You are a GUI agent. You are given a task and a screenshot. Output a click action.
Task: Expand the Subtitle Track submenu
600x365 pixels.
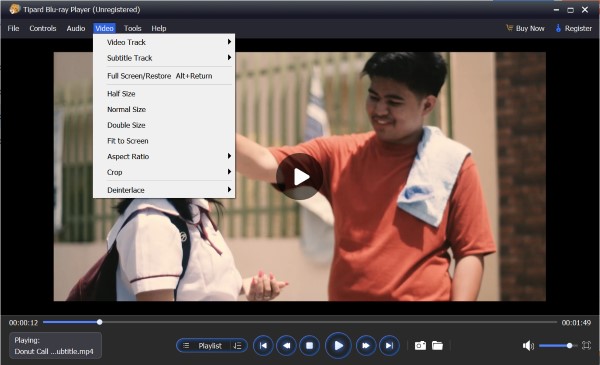(x=164, y=58)
